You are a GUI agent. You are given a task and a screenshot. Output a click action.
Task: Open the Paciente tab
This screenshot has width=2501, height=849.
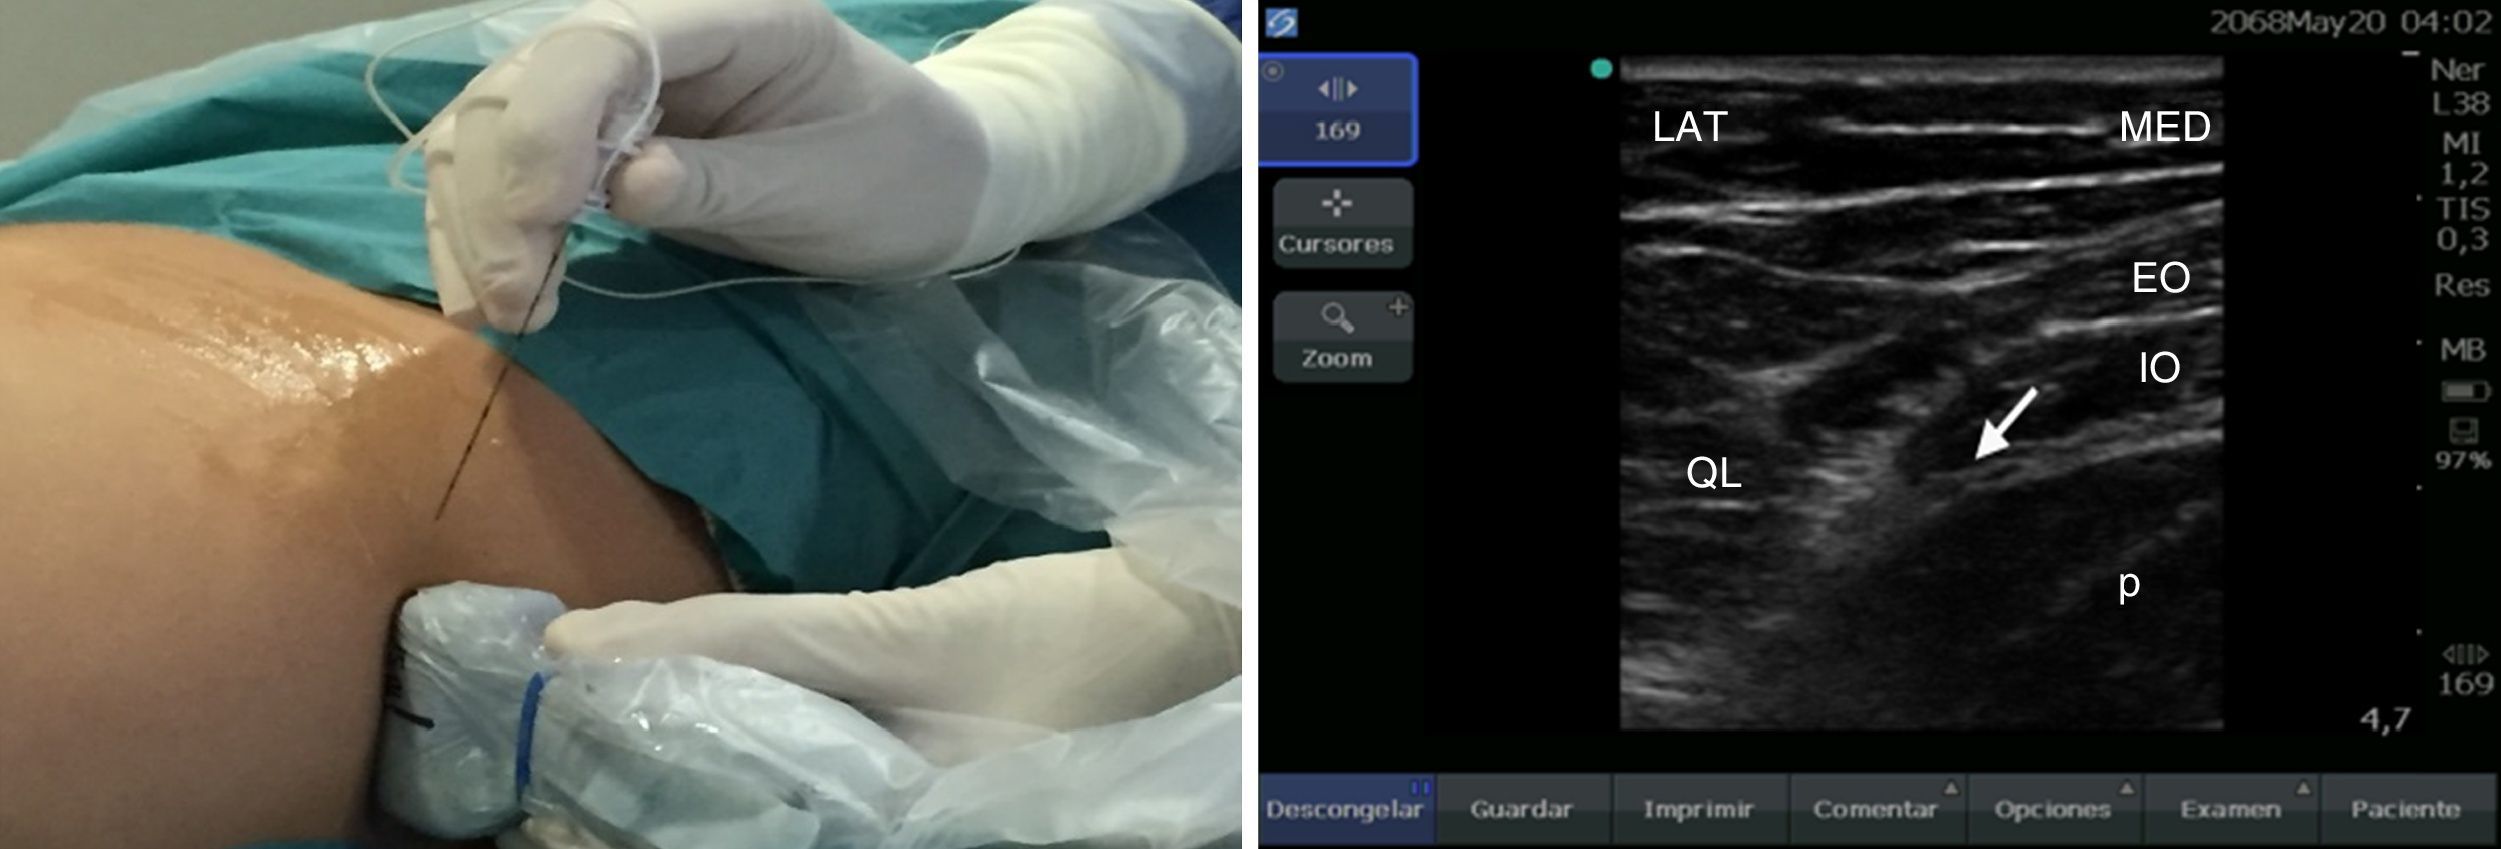coord(2406,808)
